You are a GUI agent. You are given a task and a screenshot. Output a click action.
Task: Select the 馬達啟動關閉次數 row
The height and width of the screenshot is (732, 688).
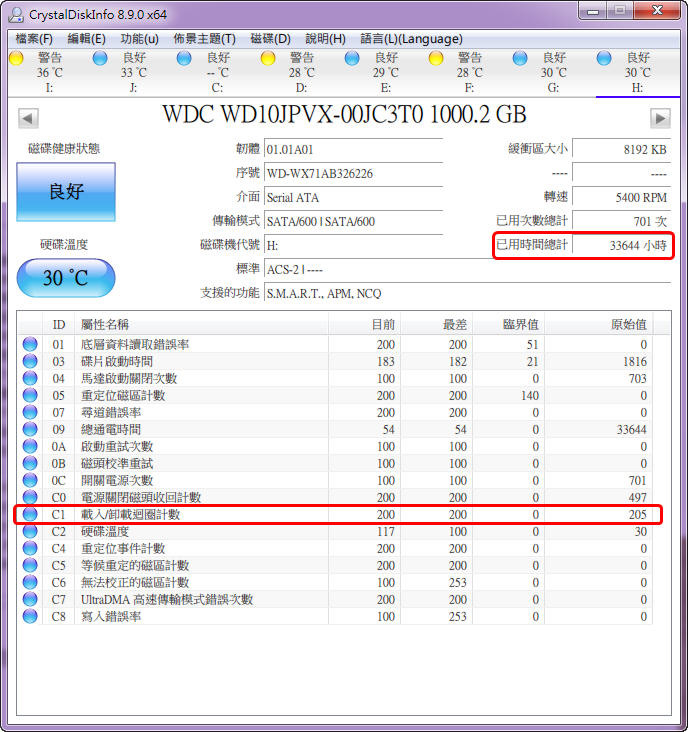335,378
